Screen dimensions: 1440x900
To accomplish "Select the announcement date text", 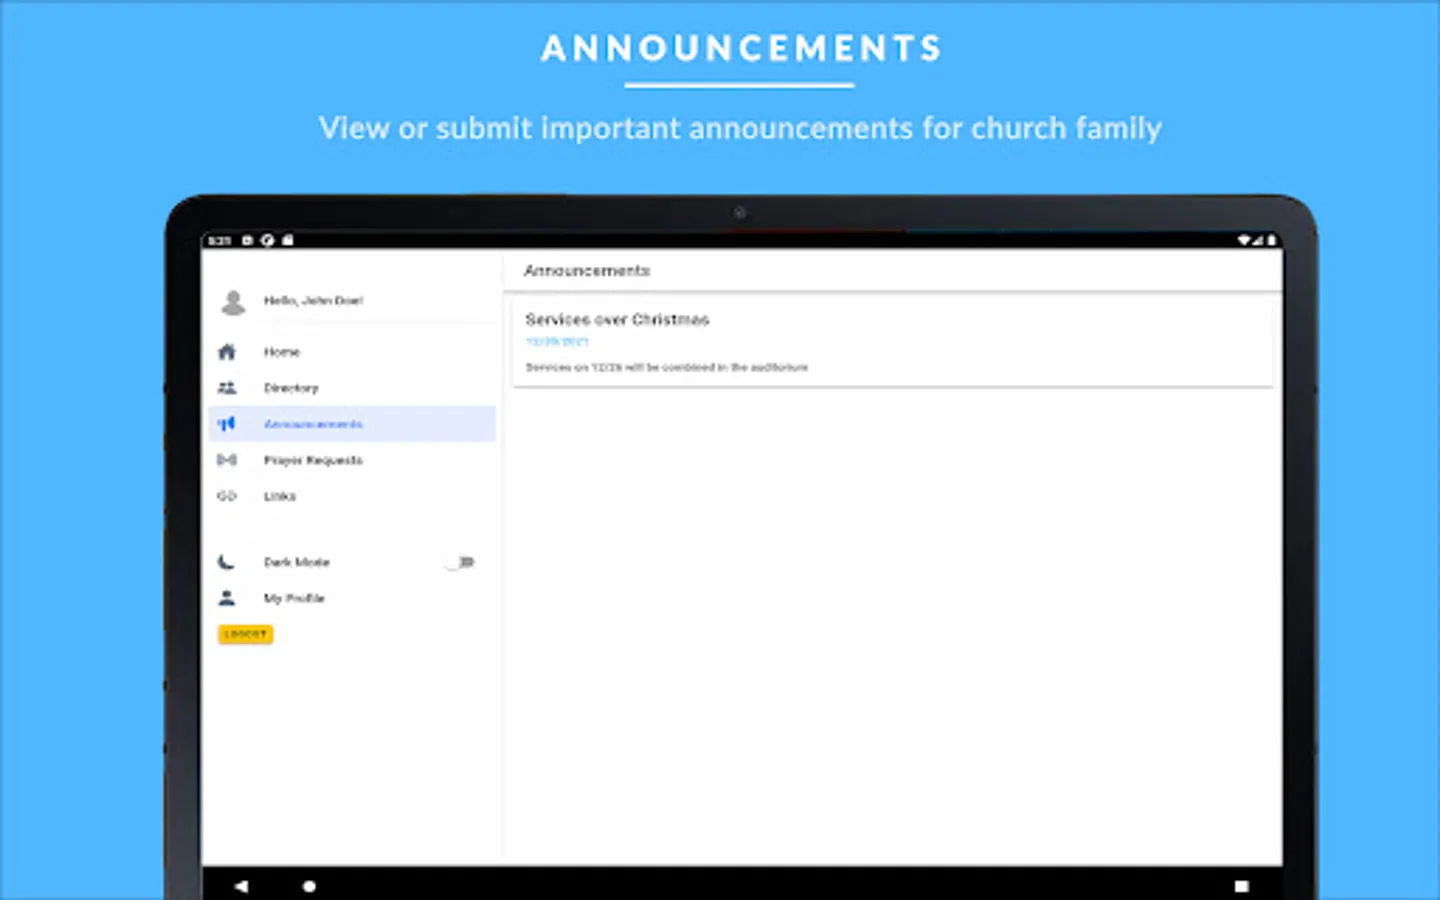I will pyautogui.click(x=557, y=342).
